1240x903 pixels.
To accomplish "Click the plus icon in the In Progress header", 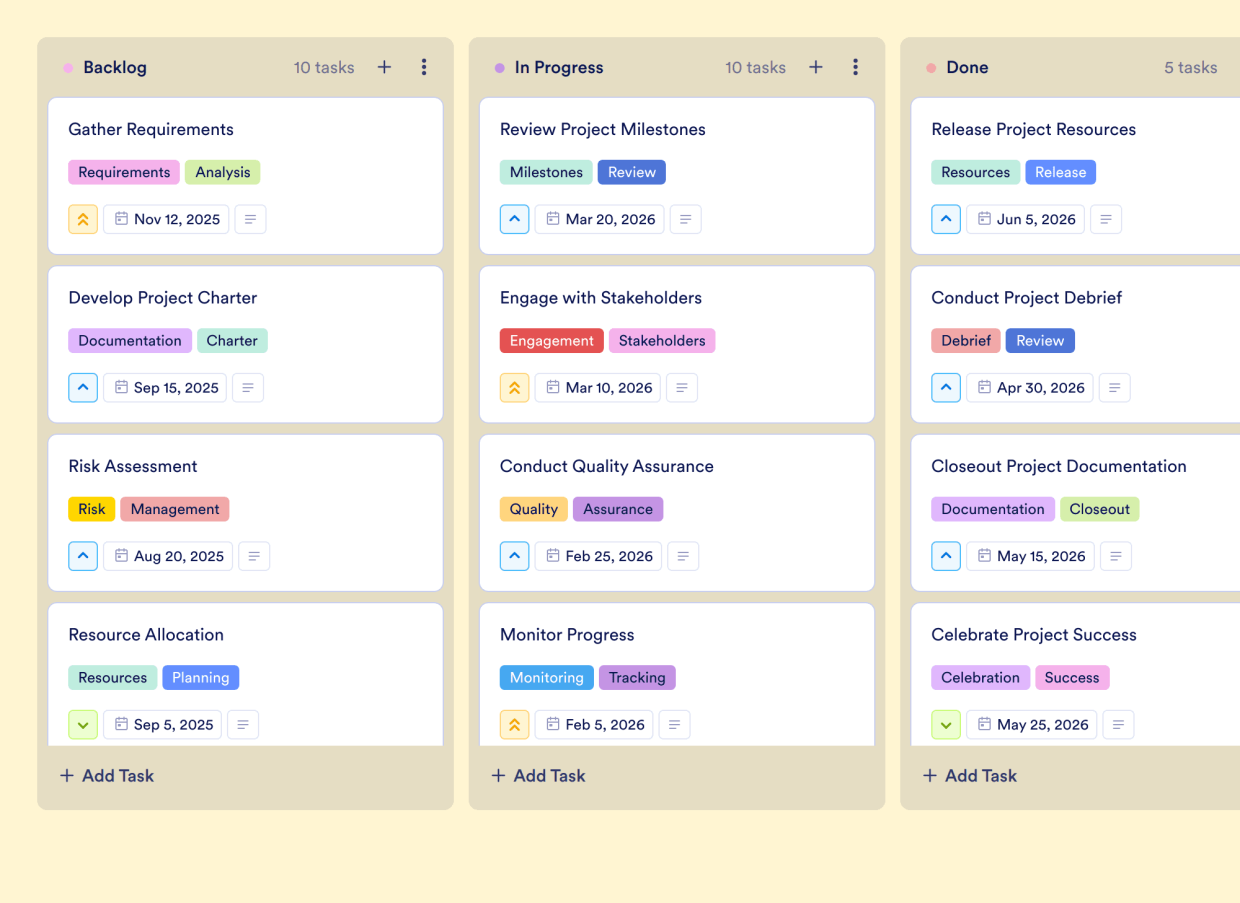I will click(816, 67).
